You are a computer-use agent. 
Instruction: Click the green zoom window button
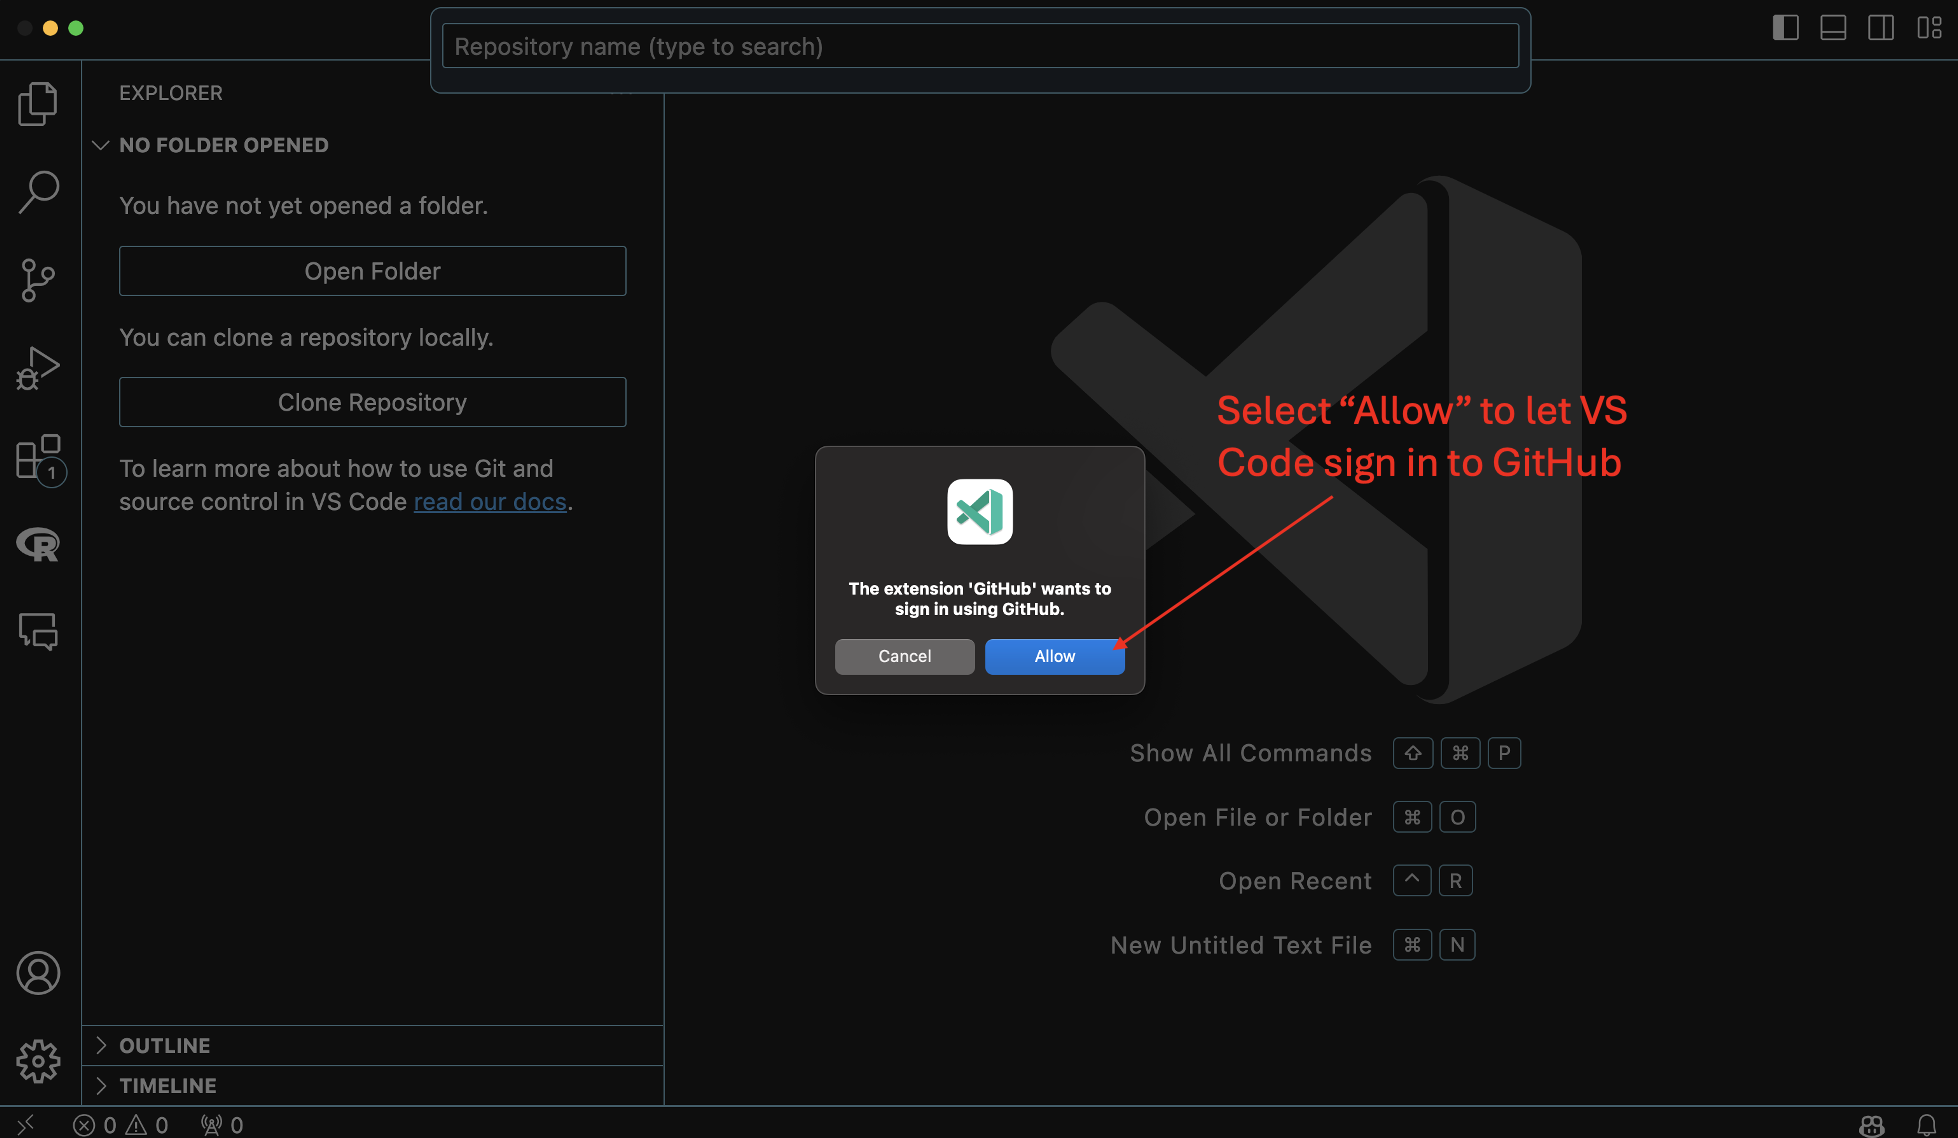point(76,28)
